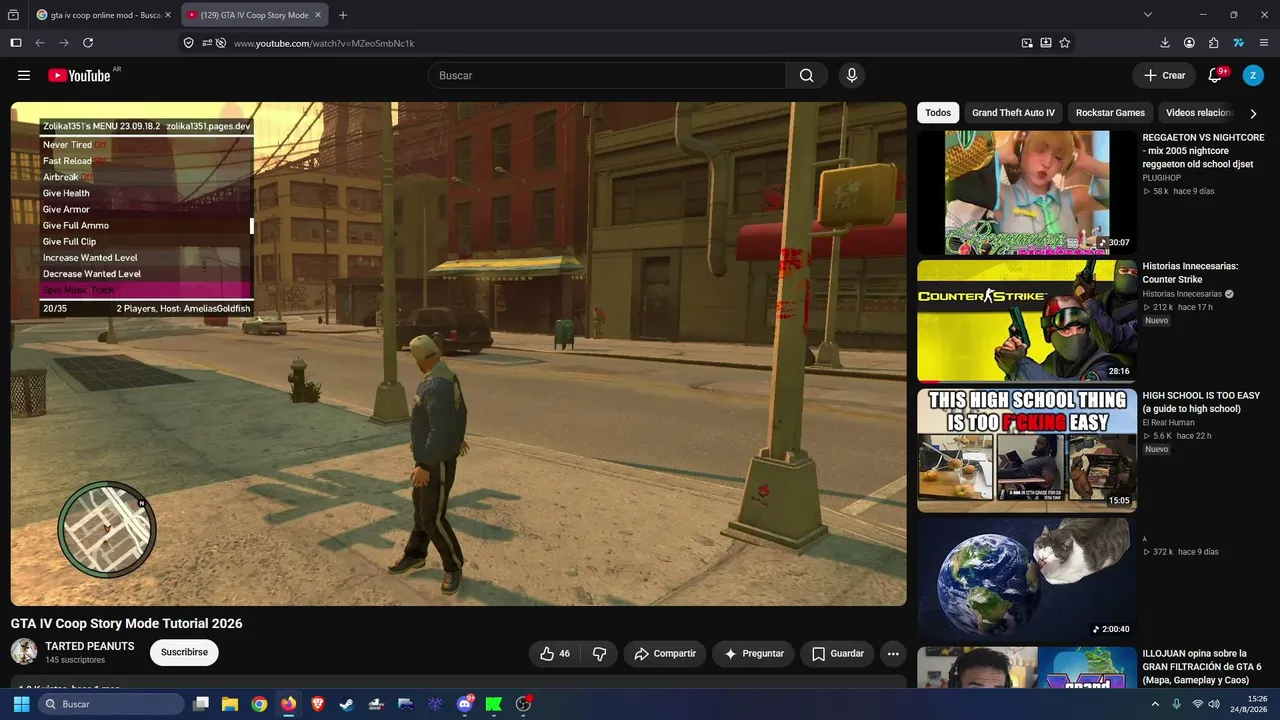Open the browser downloads panel
1280x720 pixels.
(x=1165, y=43)
